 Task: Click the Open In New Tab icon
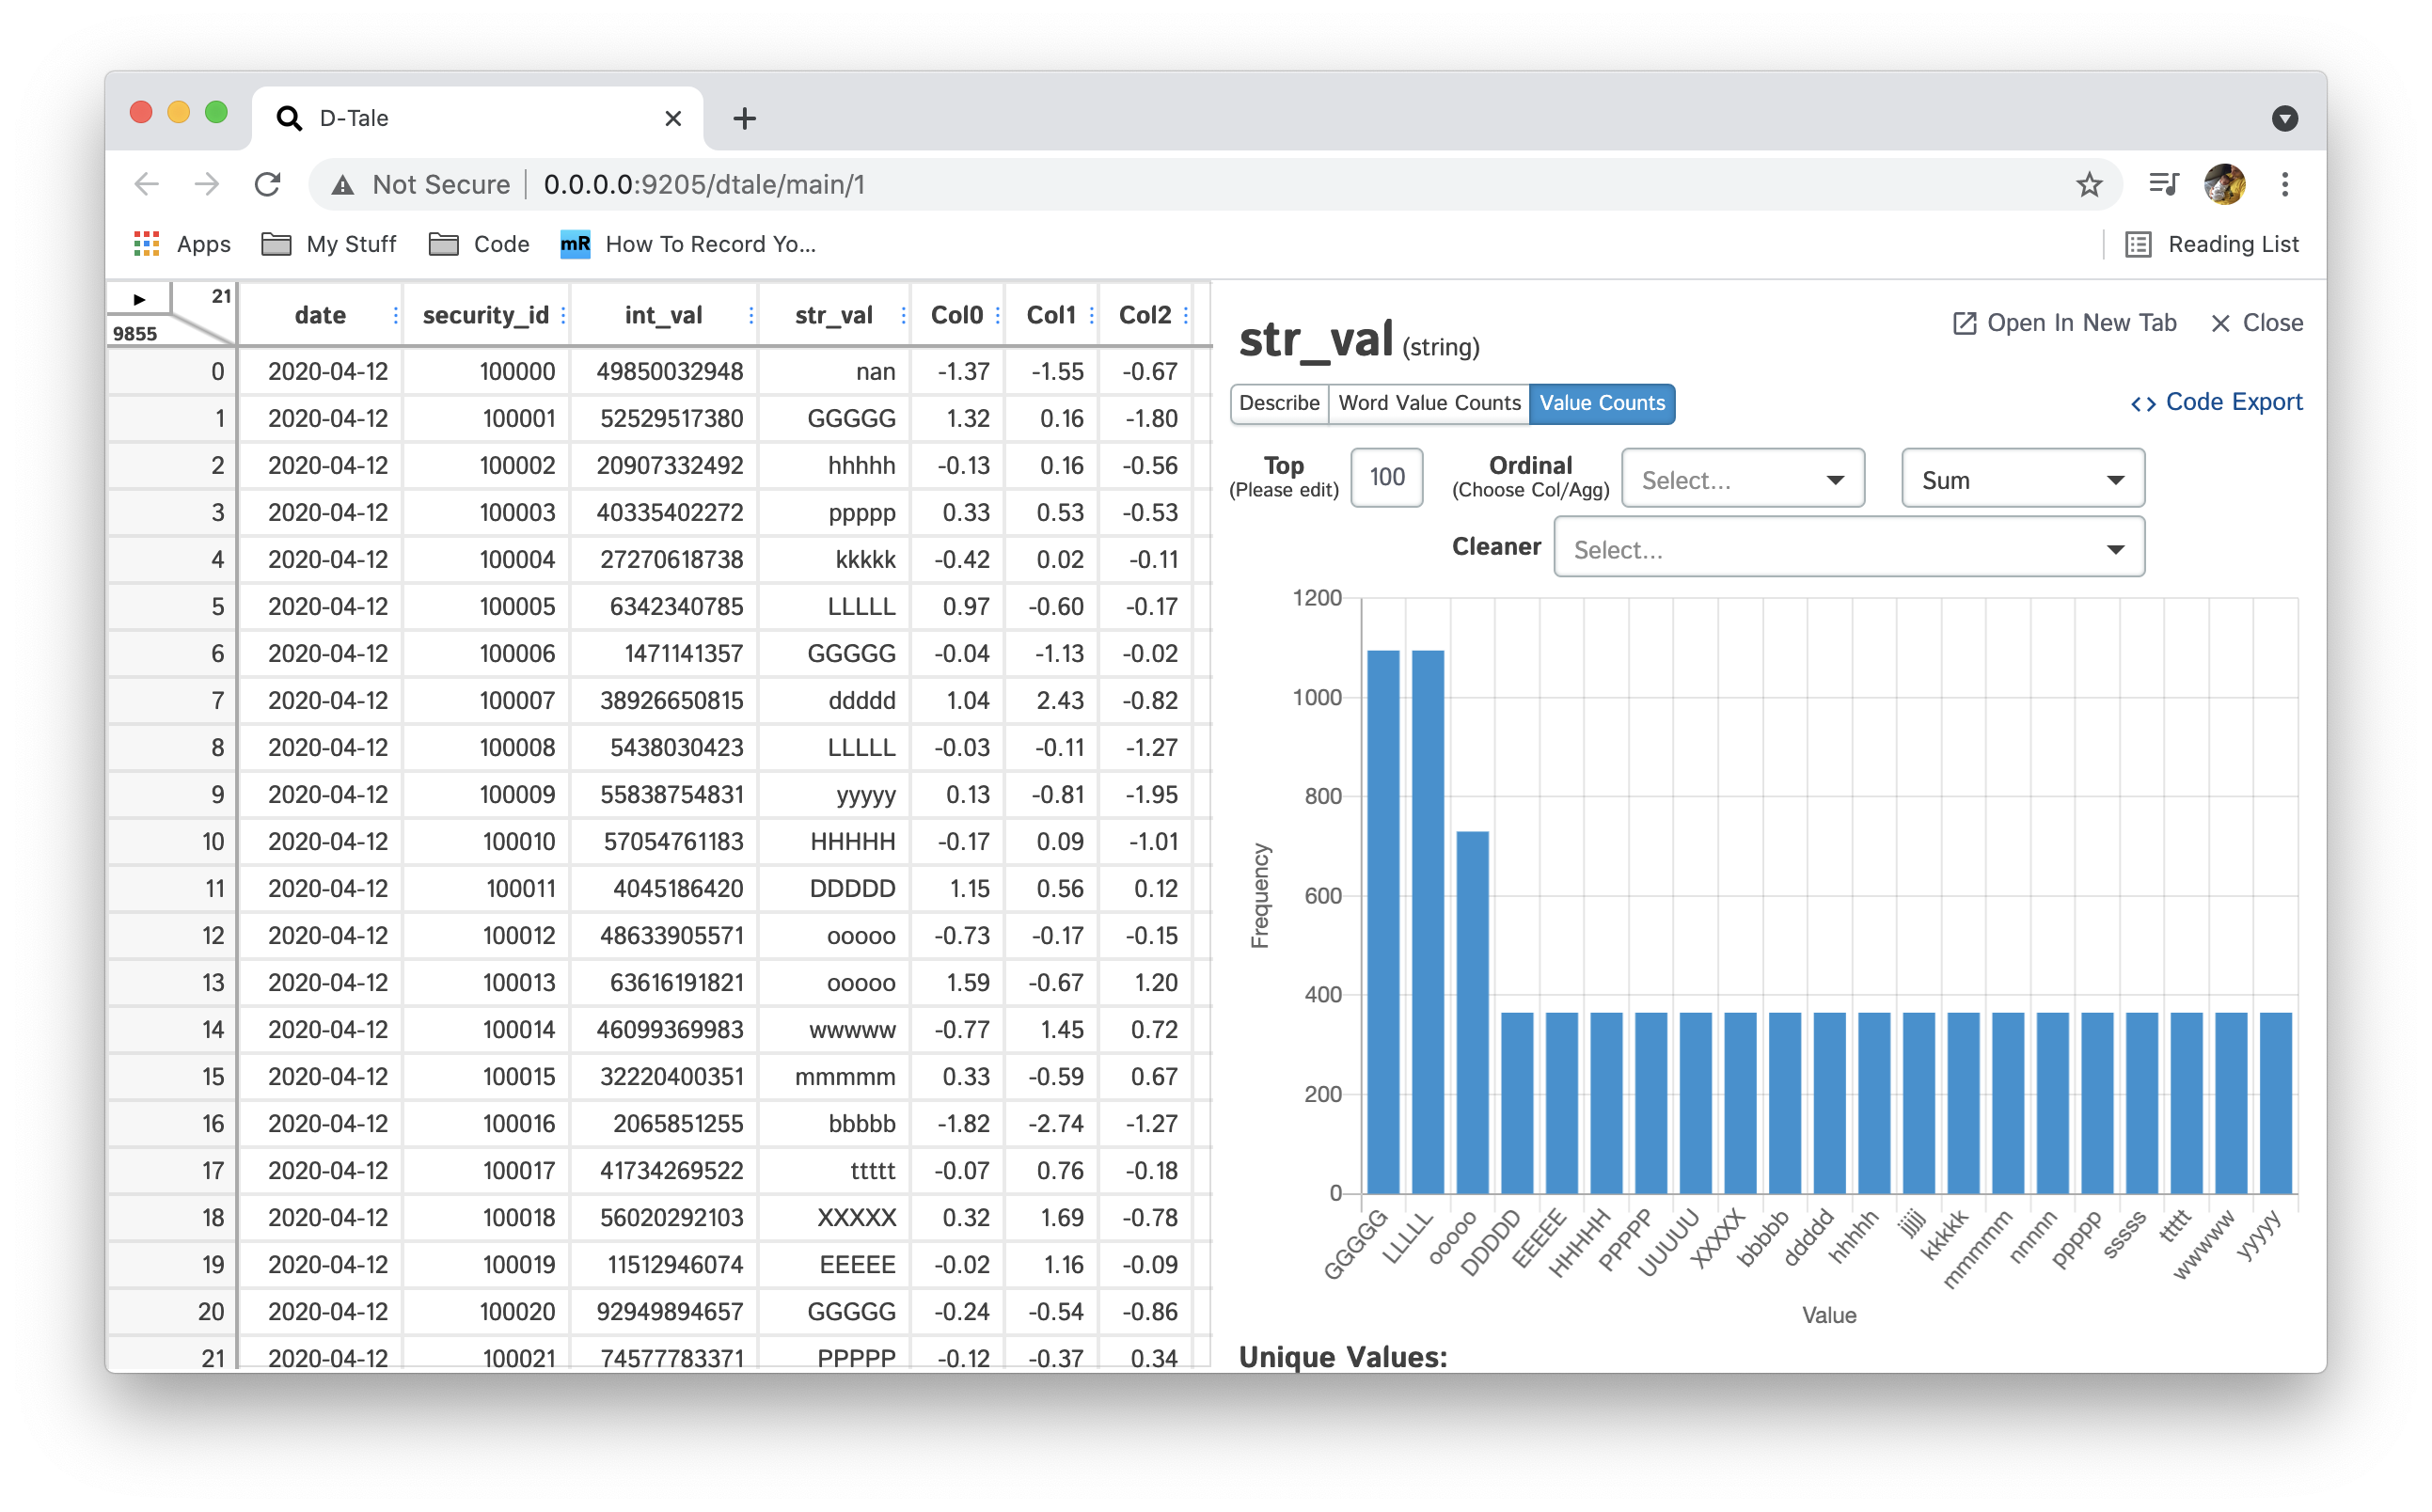(1964, 323)
